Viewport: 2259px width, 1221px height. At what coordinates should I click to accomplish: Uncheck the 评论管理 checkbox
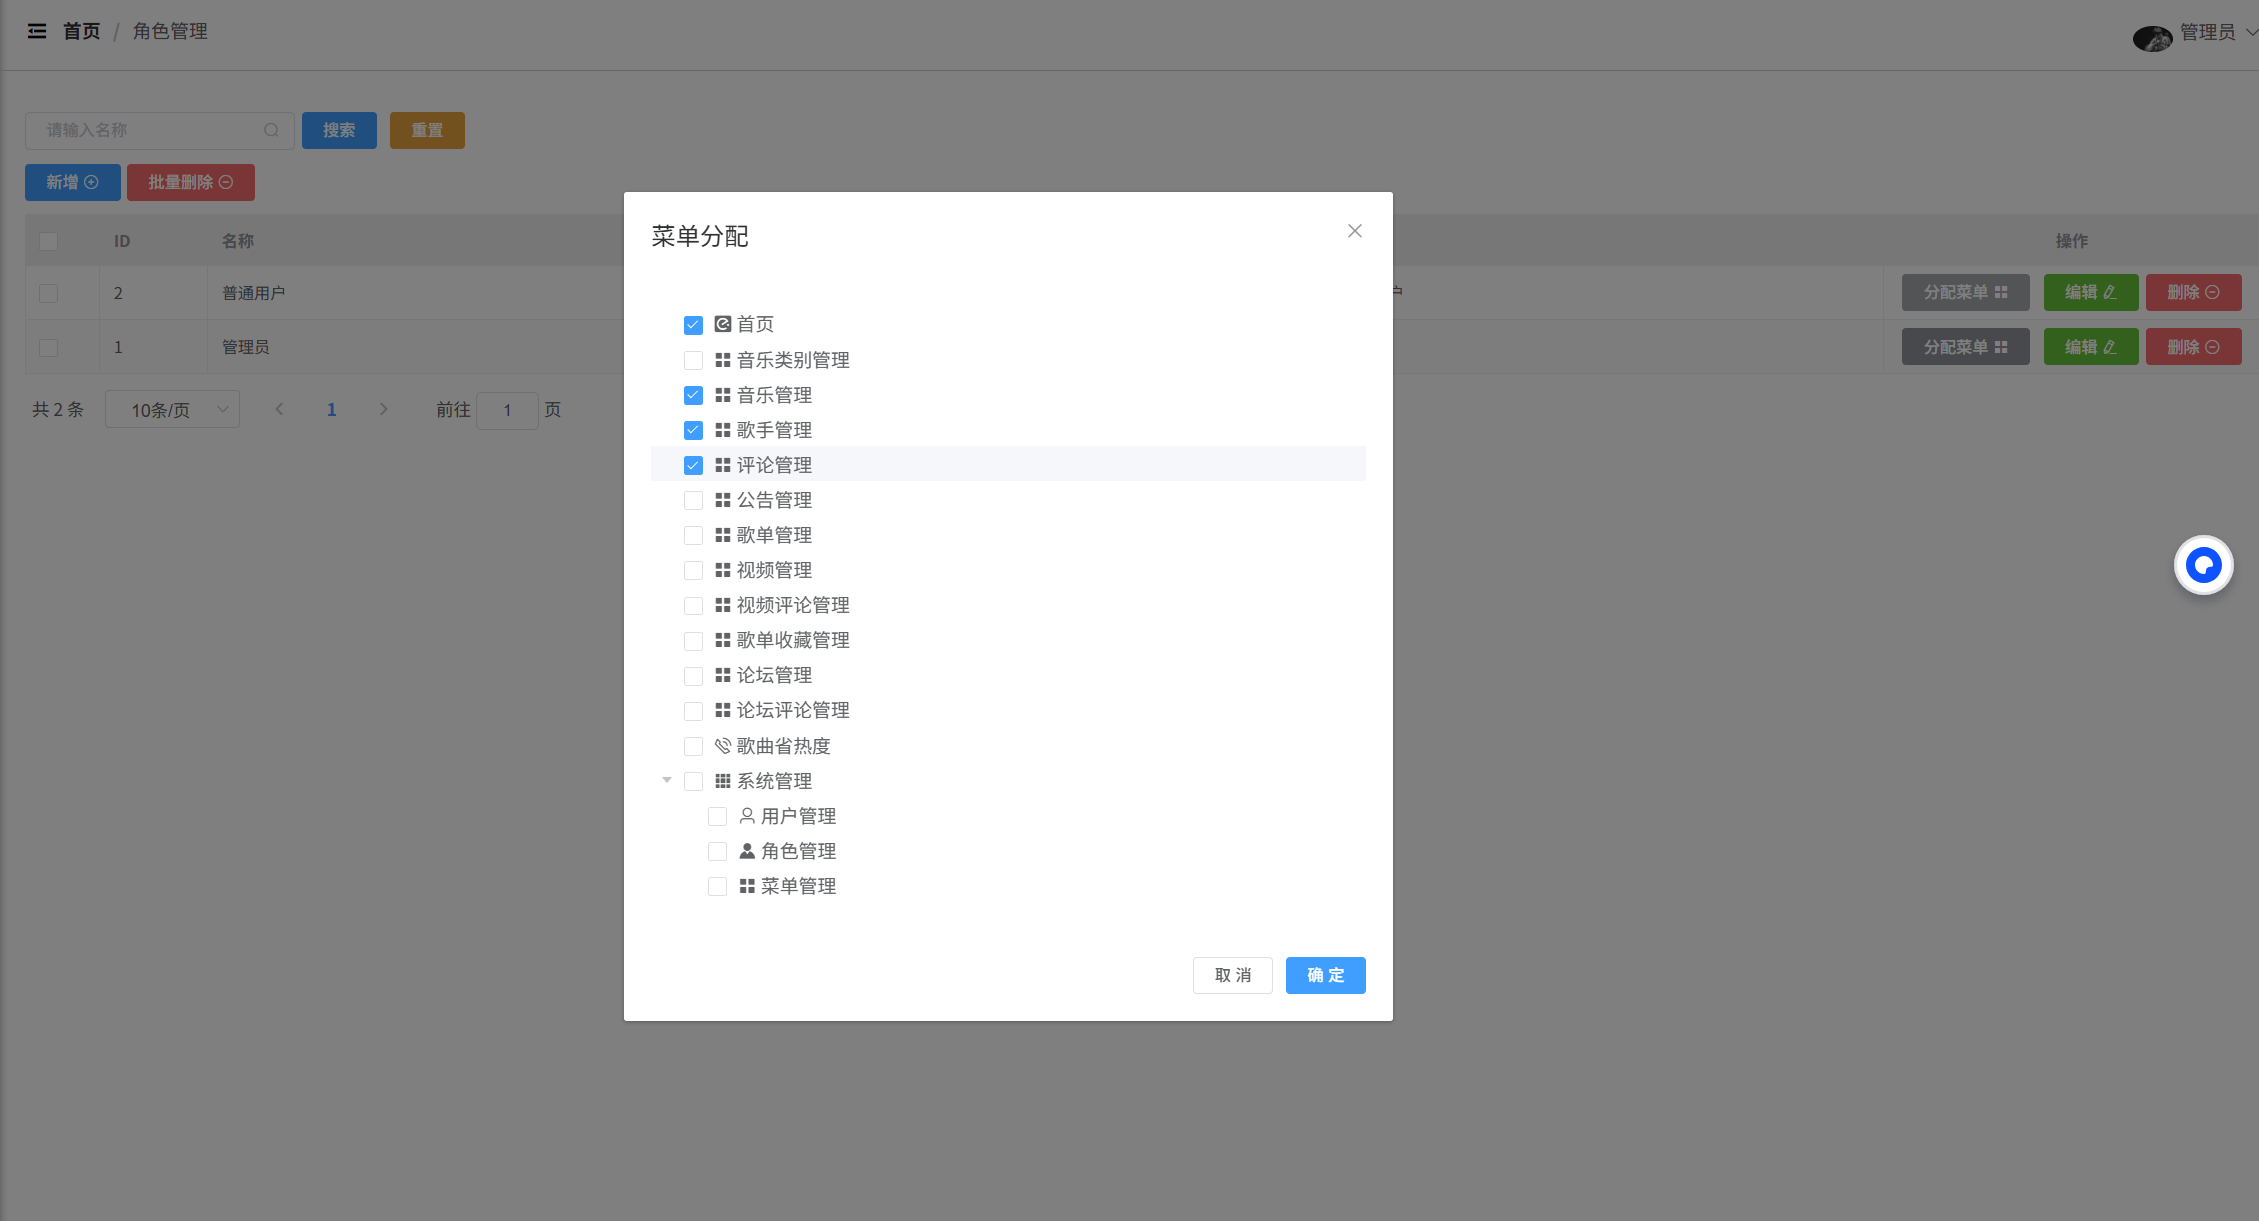point(693,465)
